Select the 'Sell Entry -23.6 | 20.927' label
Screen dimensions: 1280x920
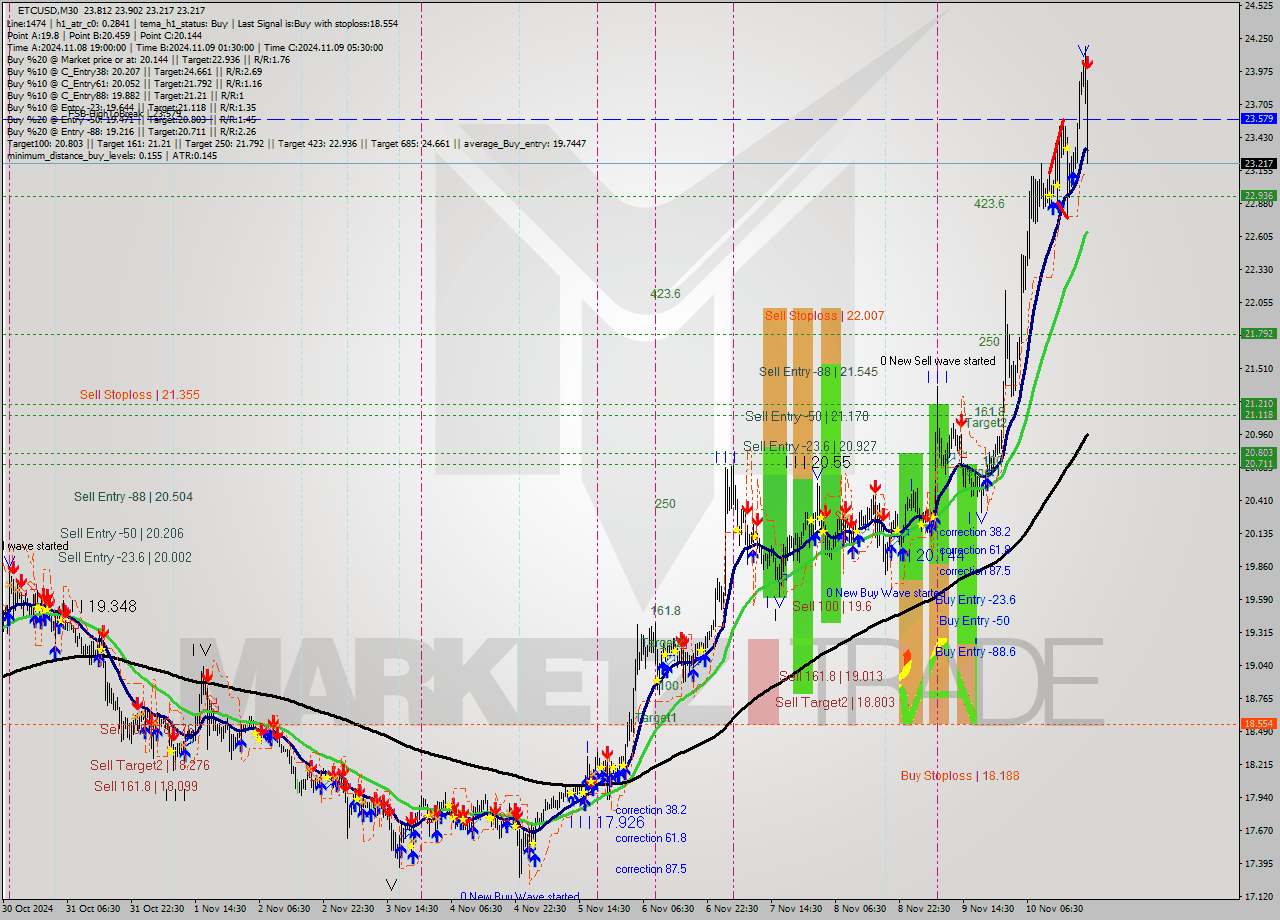pos(810,446)
